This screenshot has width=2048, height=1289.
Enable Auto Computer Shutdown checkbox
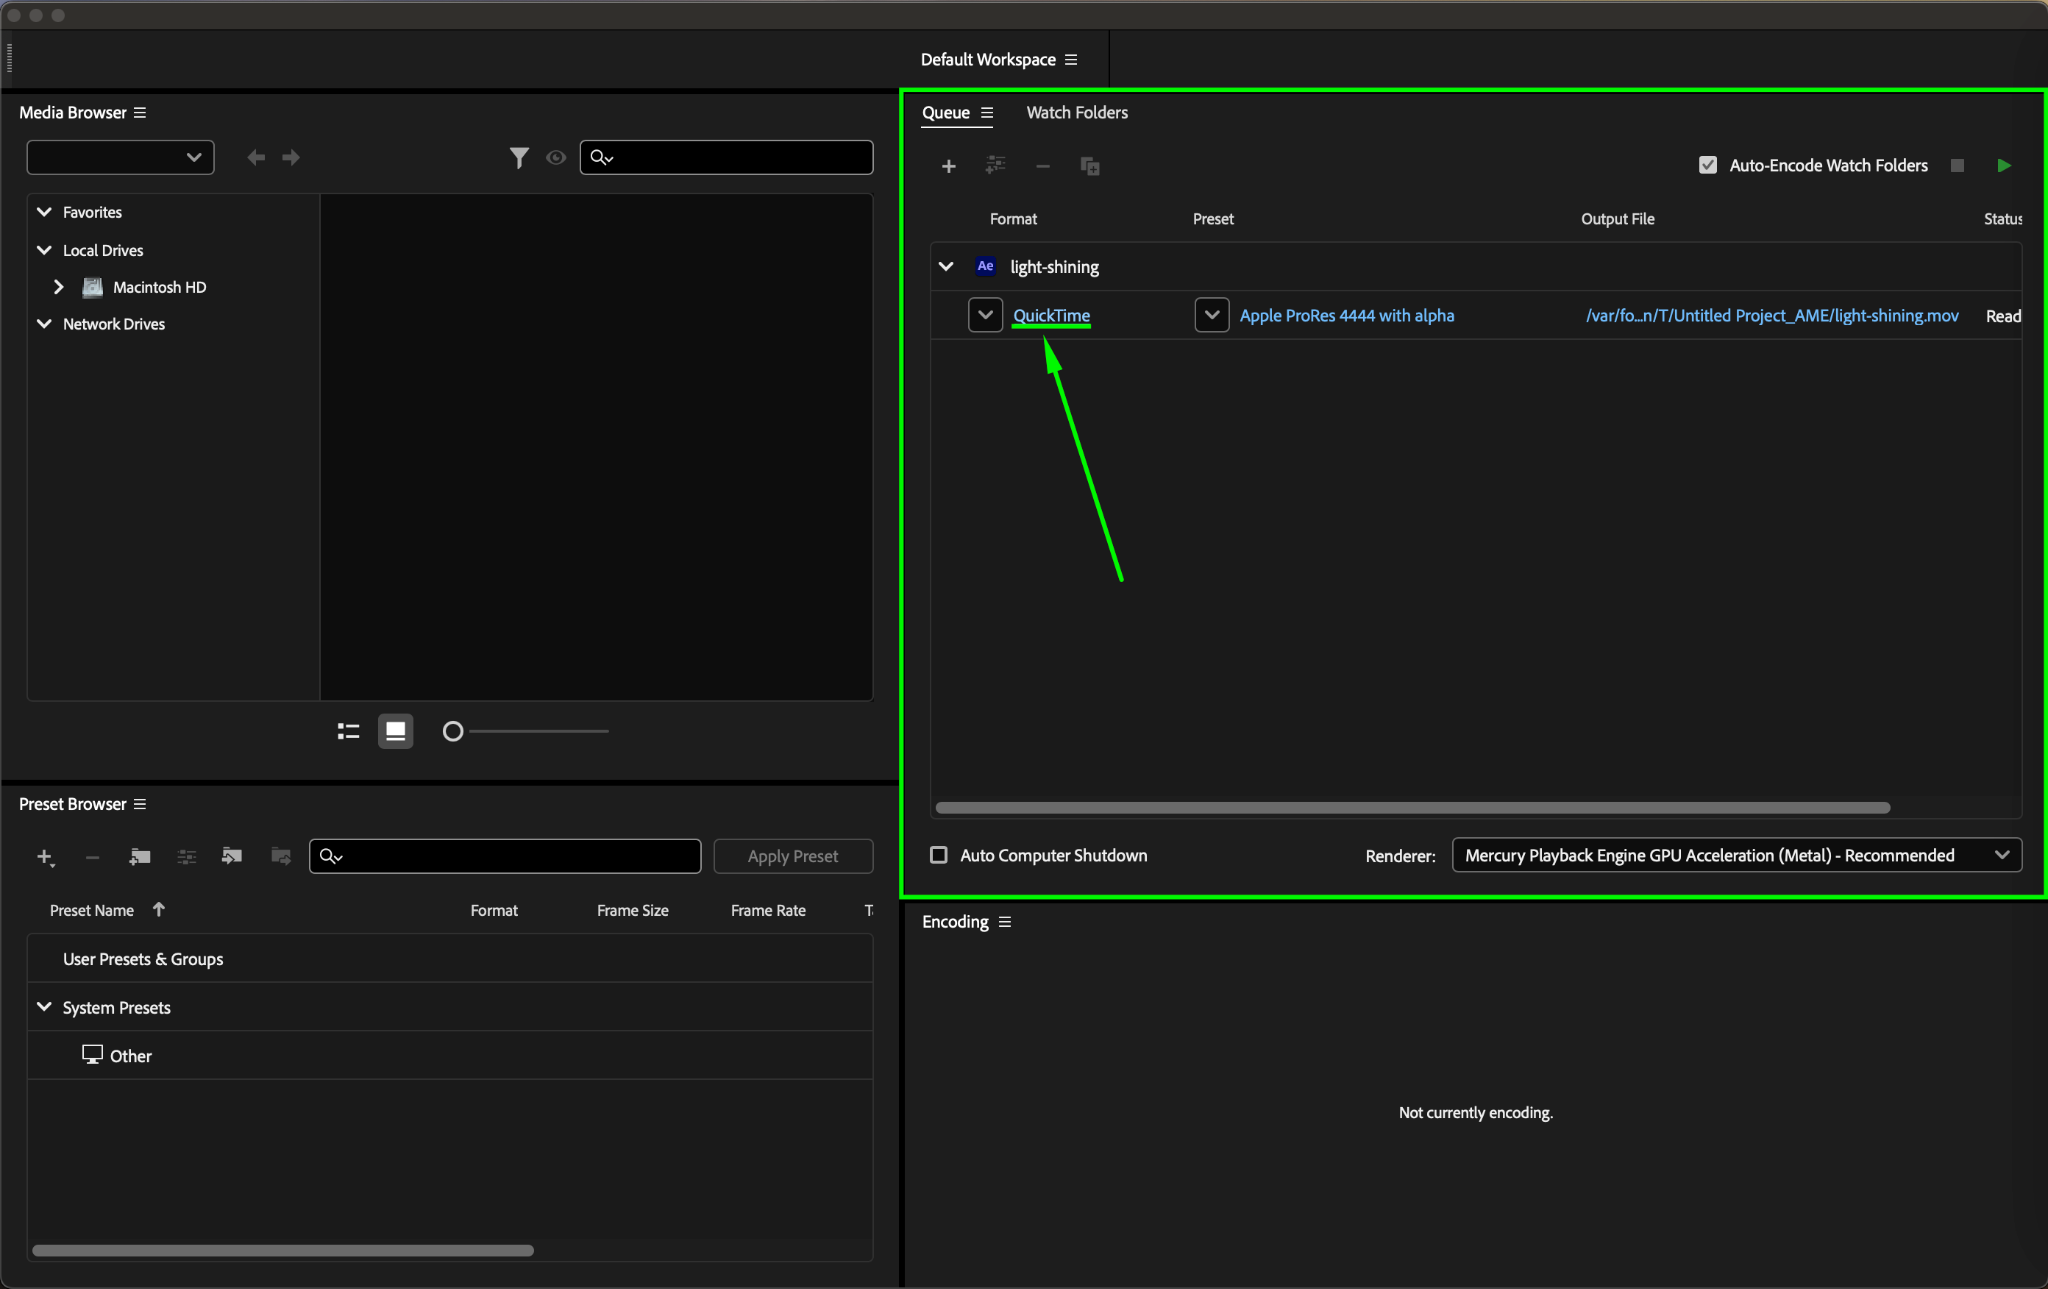[x=939, y=856]
